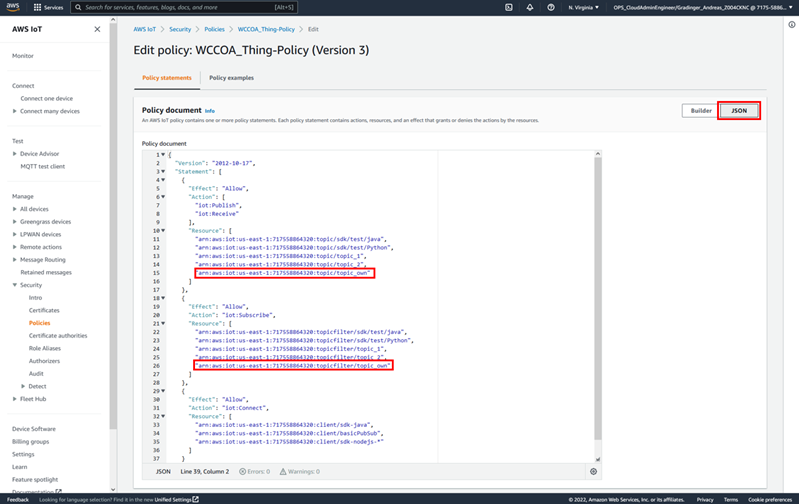Click the code editor vertical scrollbar
The height and width of the screenshot is (504, 800).
pos(597,300)
